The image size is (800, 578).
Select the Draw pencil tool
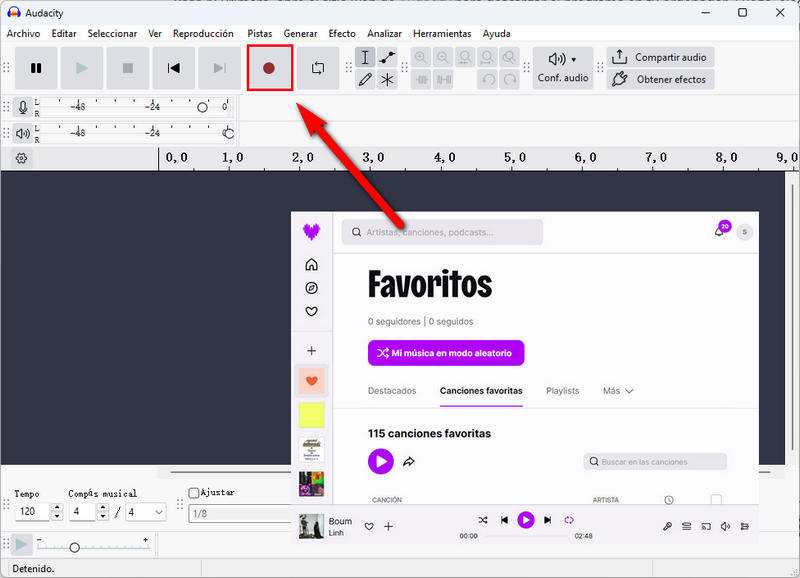point(365,80)
